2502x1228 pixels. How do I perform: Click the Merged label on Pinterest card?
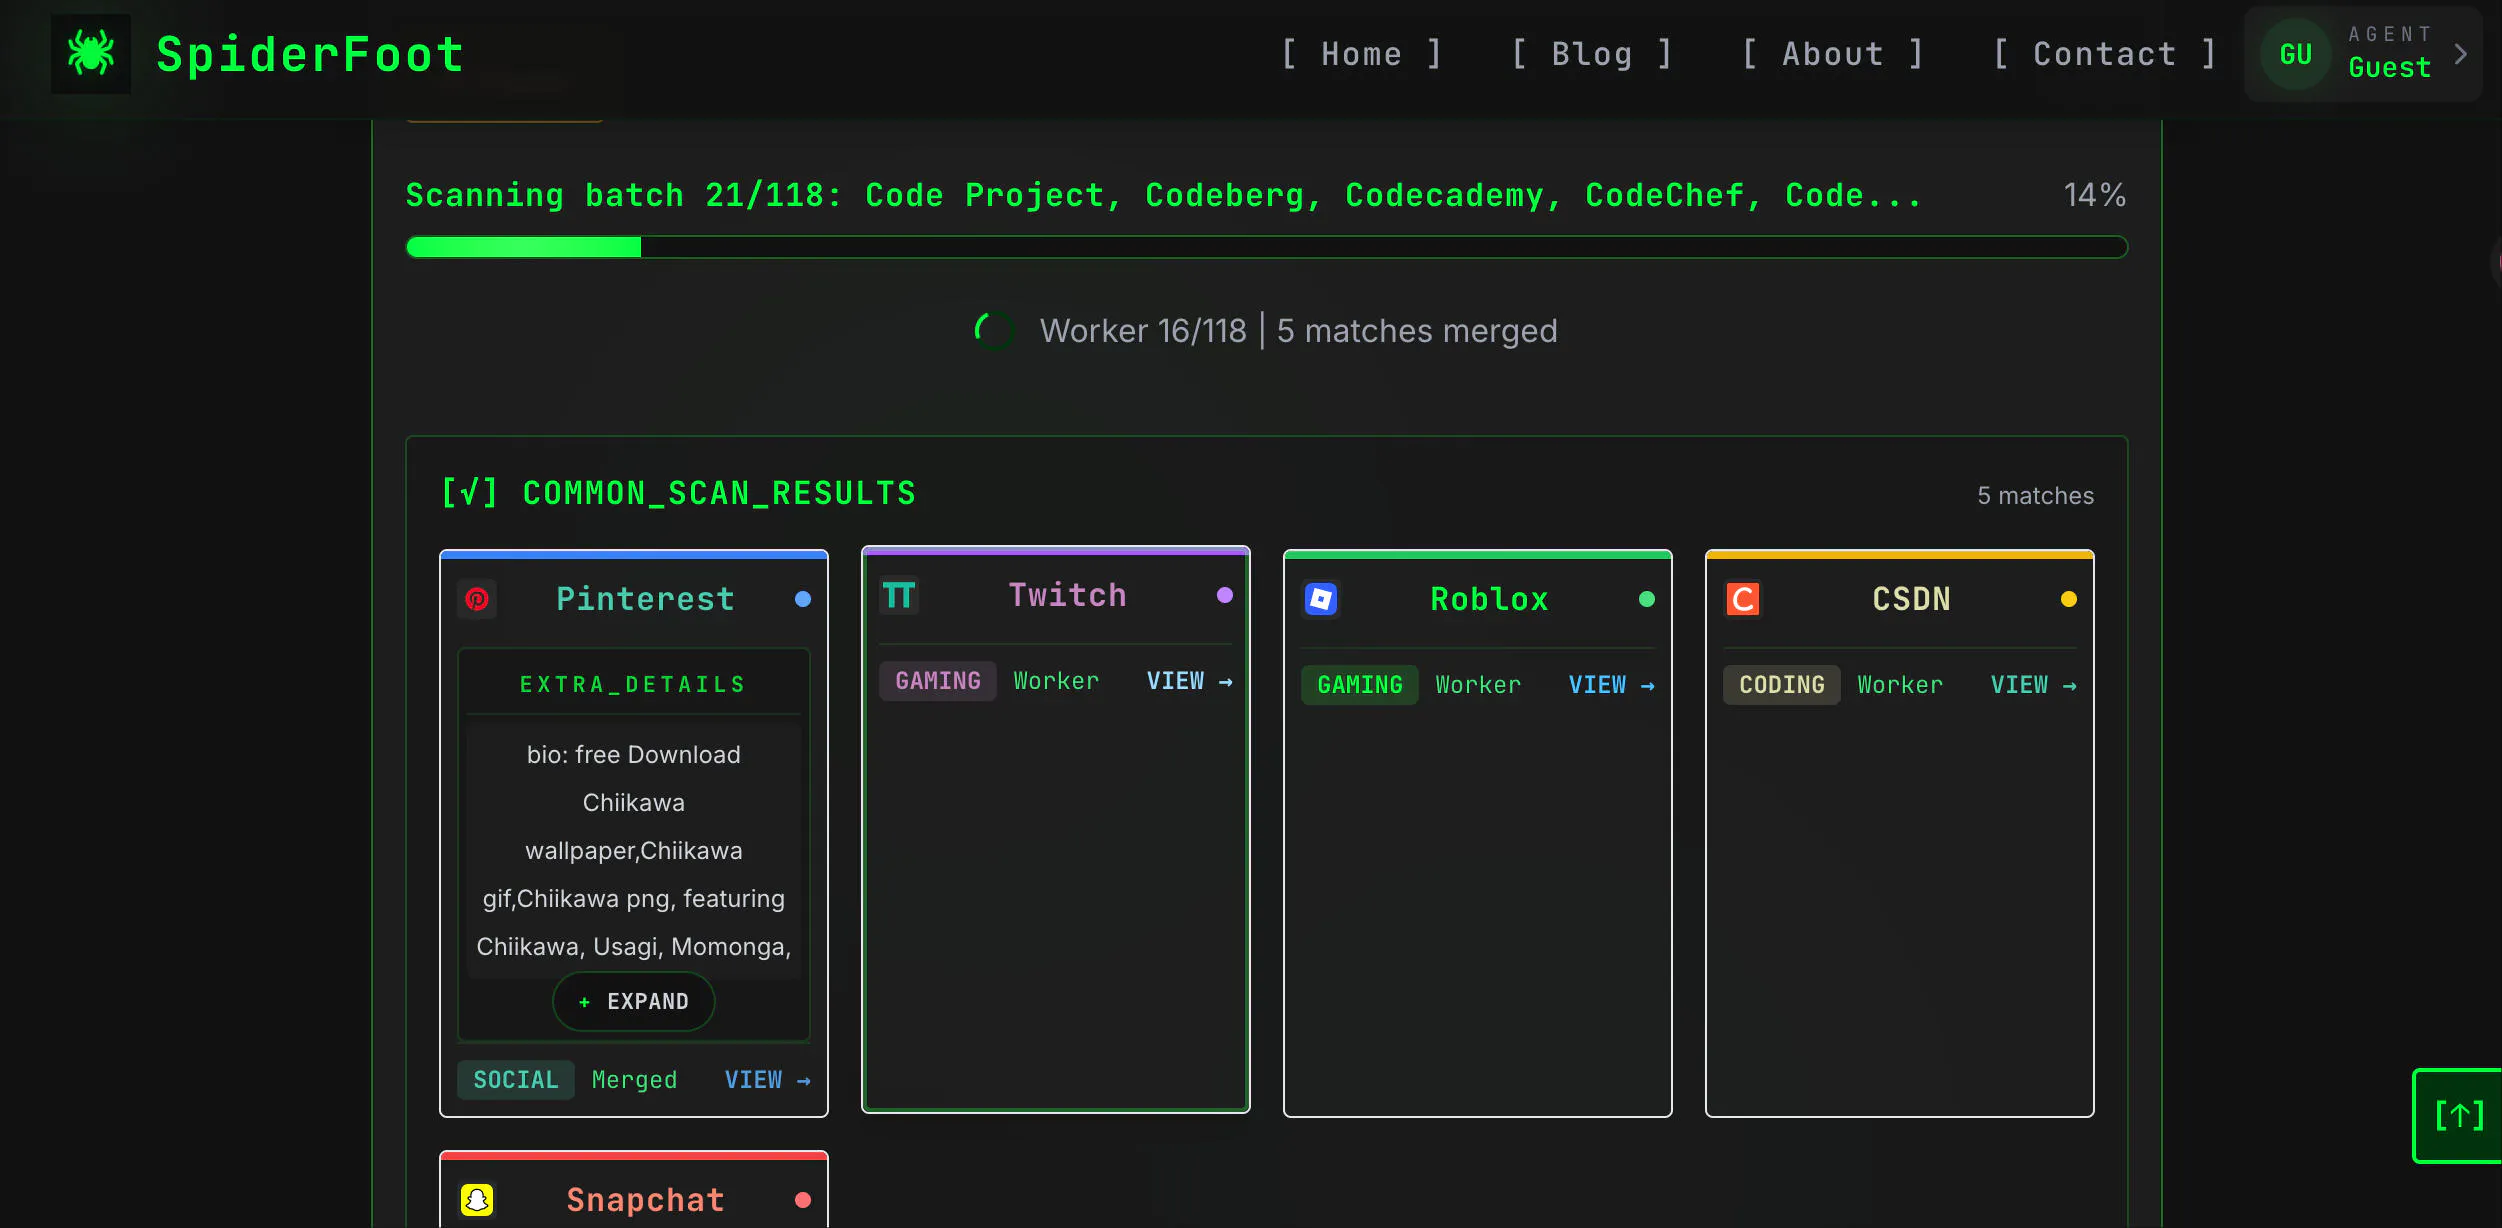click(x=634, y=1080)
